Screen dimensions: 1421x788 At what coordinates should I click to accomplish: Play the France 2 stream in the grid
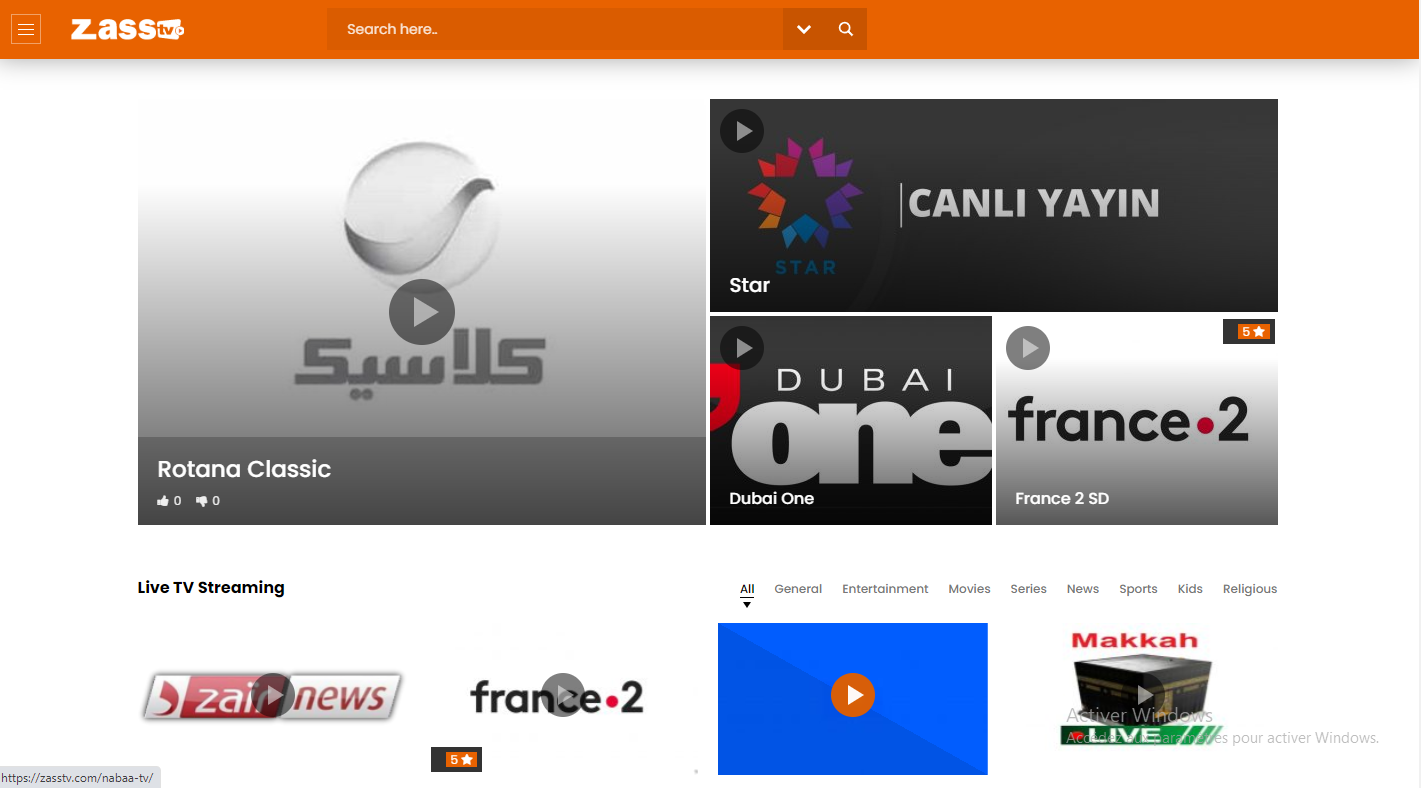563,695
